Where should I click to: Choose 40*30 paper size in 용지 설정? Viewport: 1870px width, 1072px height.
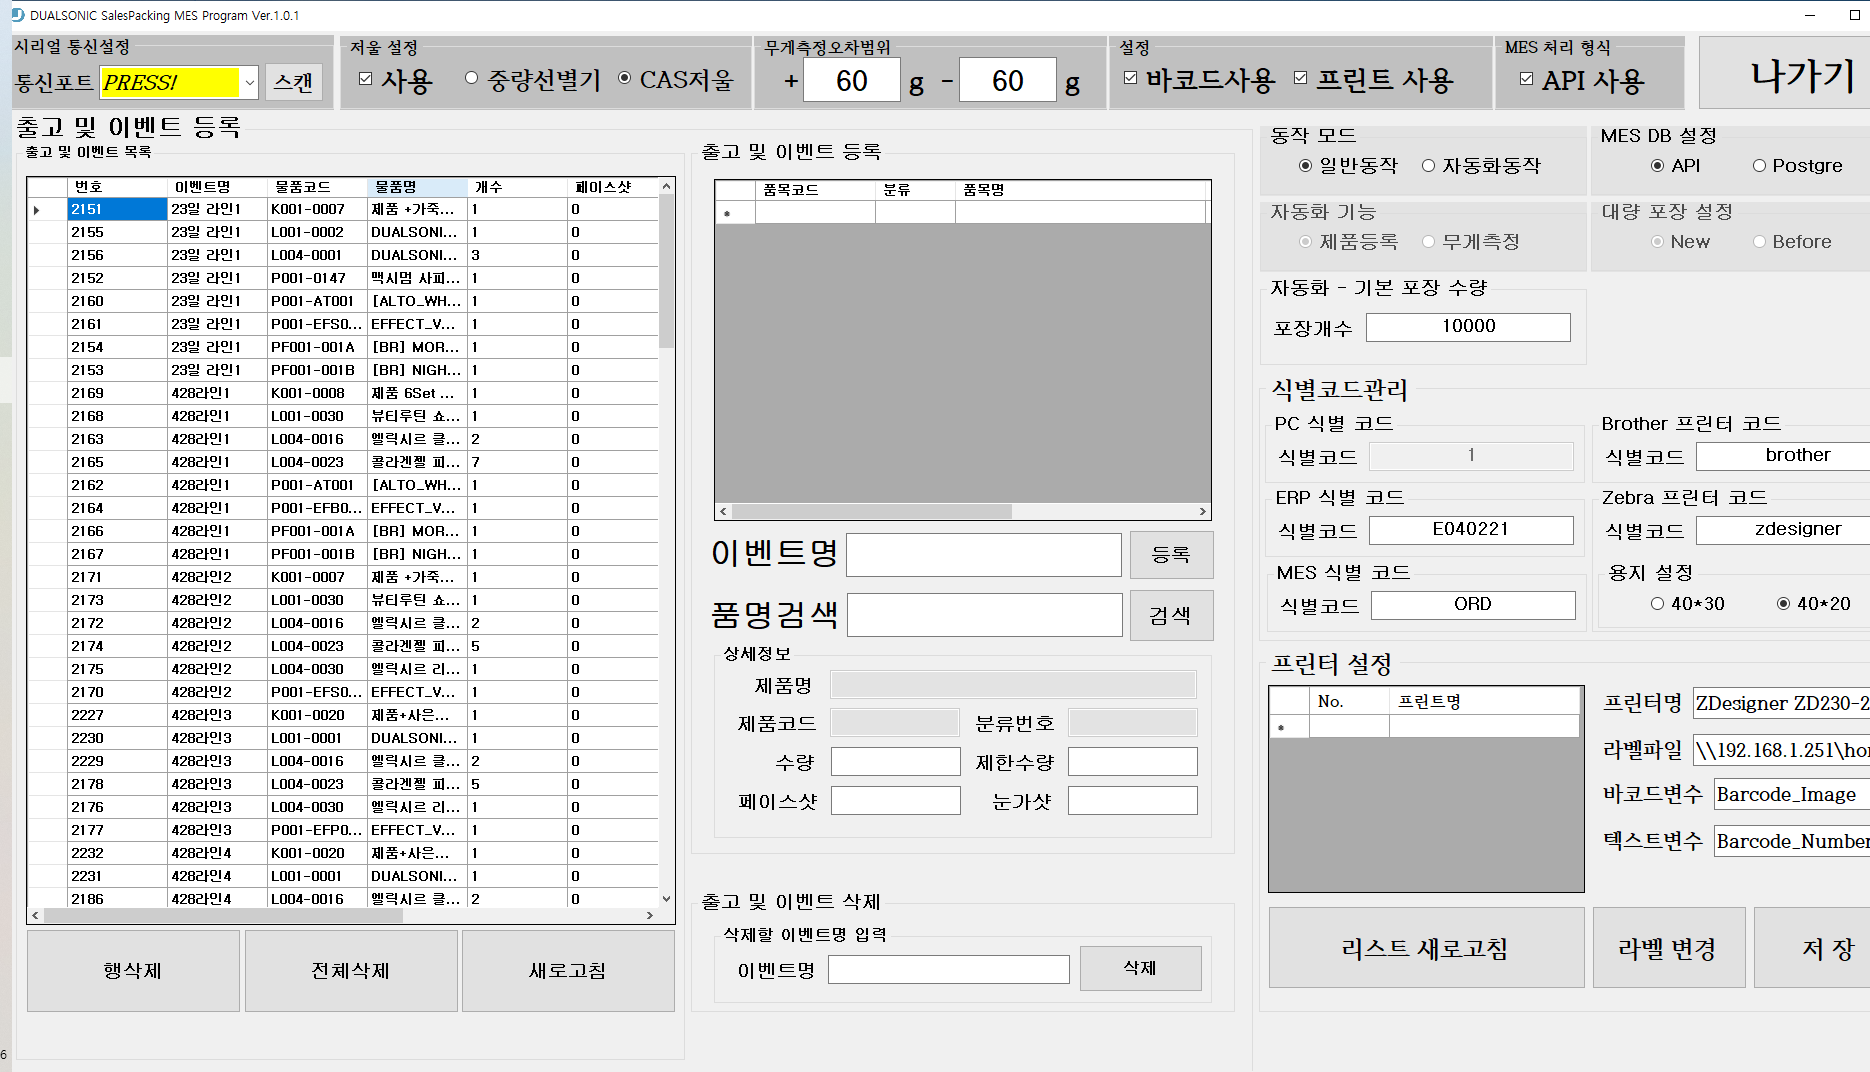[1658, 604]
